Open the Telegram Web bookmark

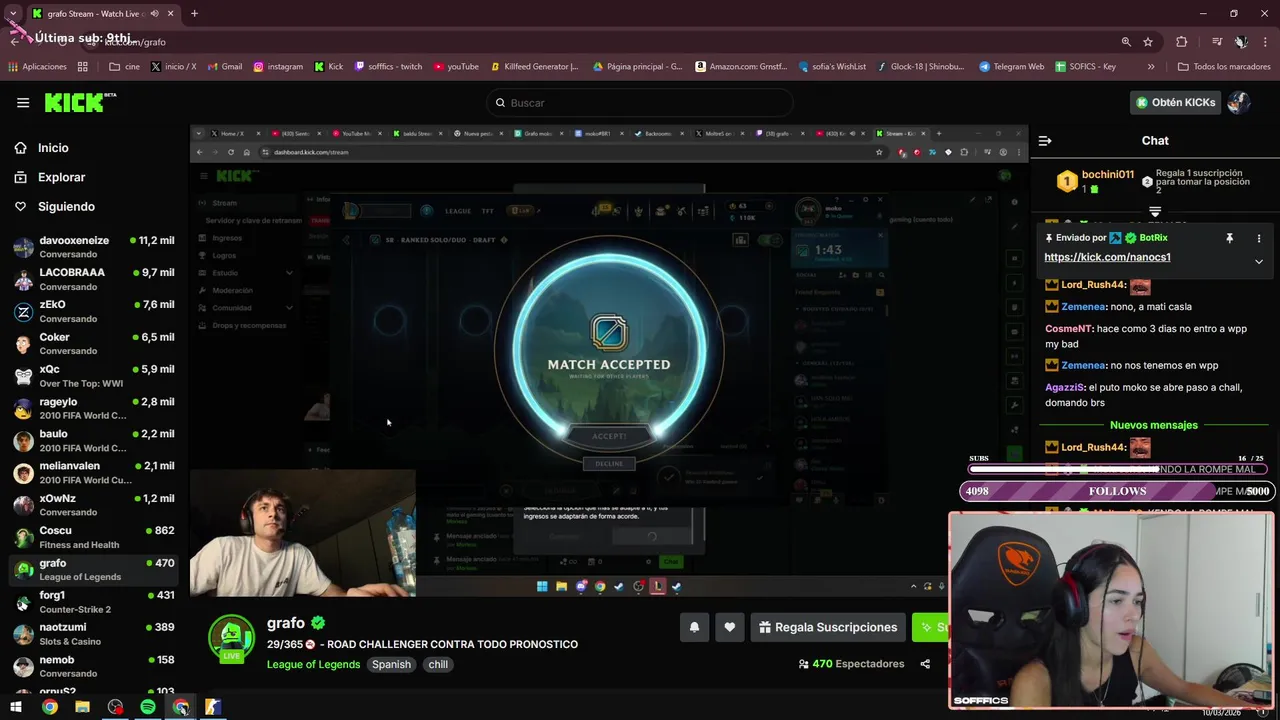(x=1011, y=67)
